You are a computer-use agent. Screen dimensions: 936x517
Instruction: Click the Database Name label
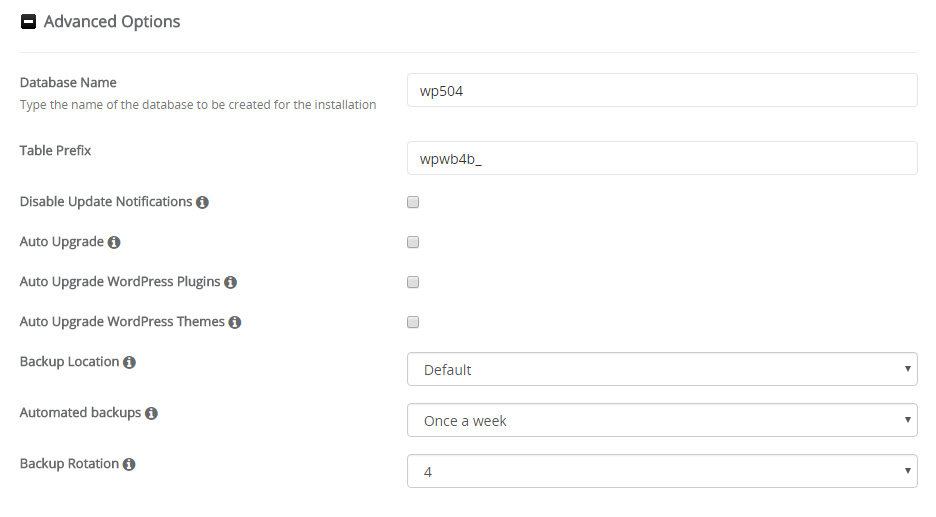pyautogui.click(x=68, y=83)
